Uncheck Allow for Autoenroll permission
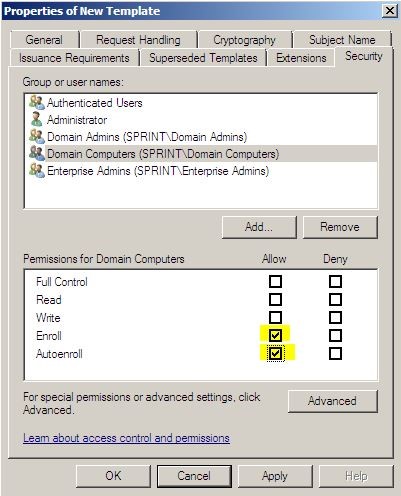401x496 pixels. click(275, 353)
